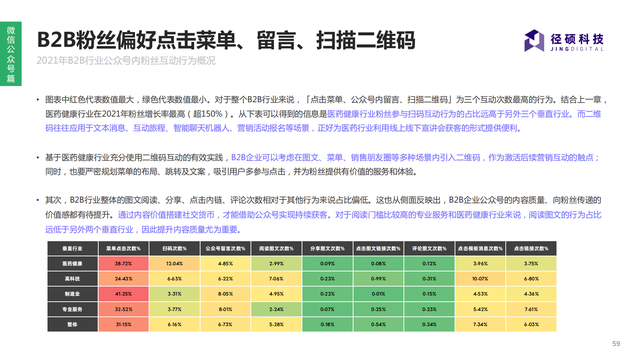640x360 pixels.
Task: Click the blue text beginning B2B企业可以考虑在图文
Action: (x=415, y=158)
